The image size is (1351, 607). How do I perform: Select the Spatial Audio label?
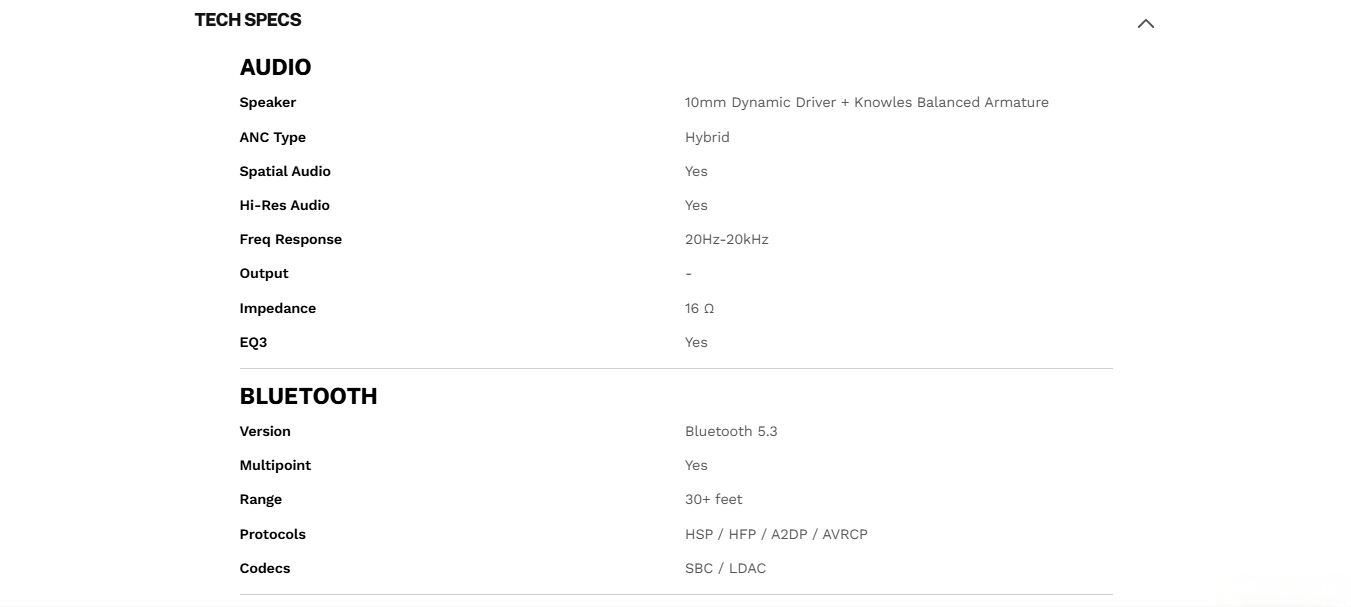click(285, 171)
